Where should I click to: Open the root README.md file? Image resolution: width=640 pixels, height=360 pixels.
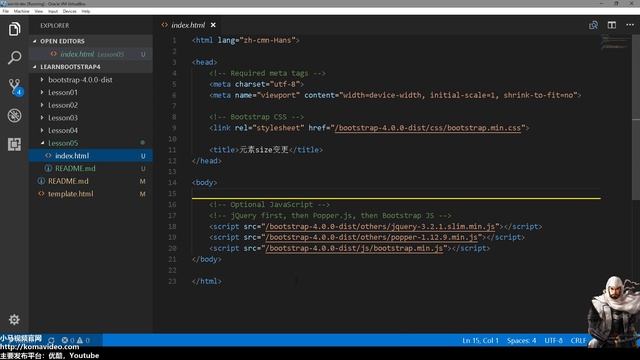click(91, 181)
